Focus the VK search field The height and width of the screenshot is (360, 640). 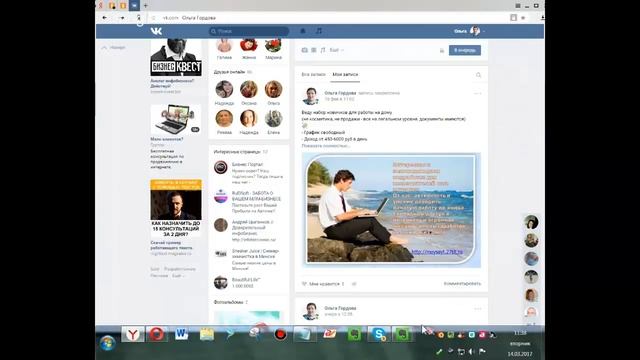click(249, 31)
